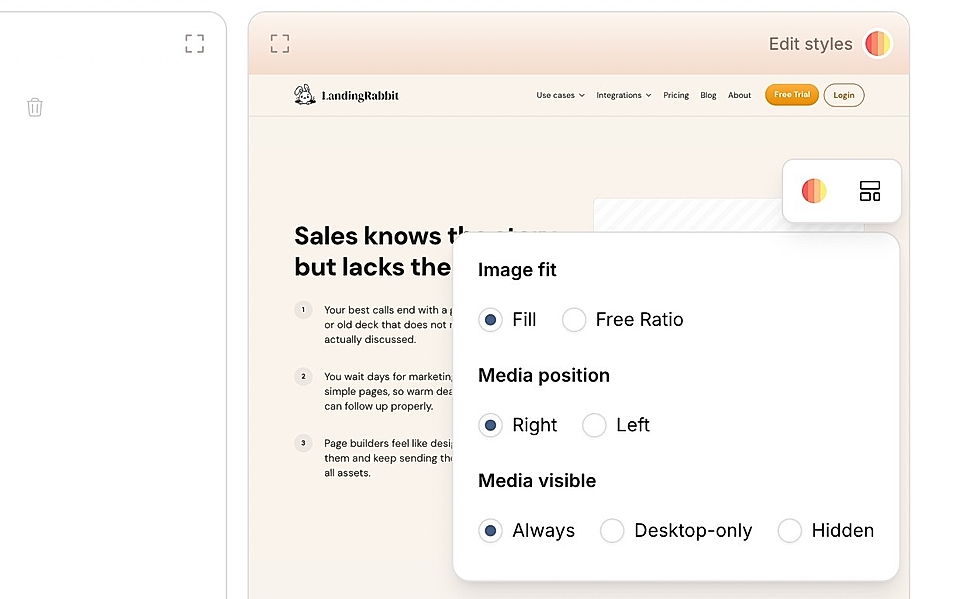Viewport: 960px width, 599px height.
Task: Open the fullscreen preview icon
Action: tap(280, 43)
